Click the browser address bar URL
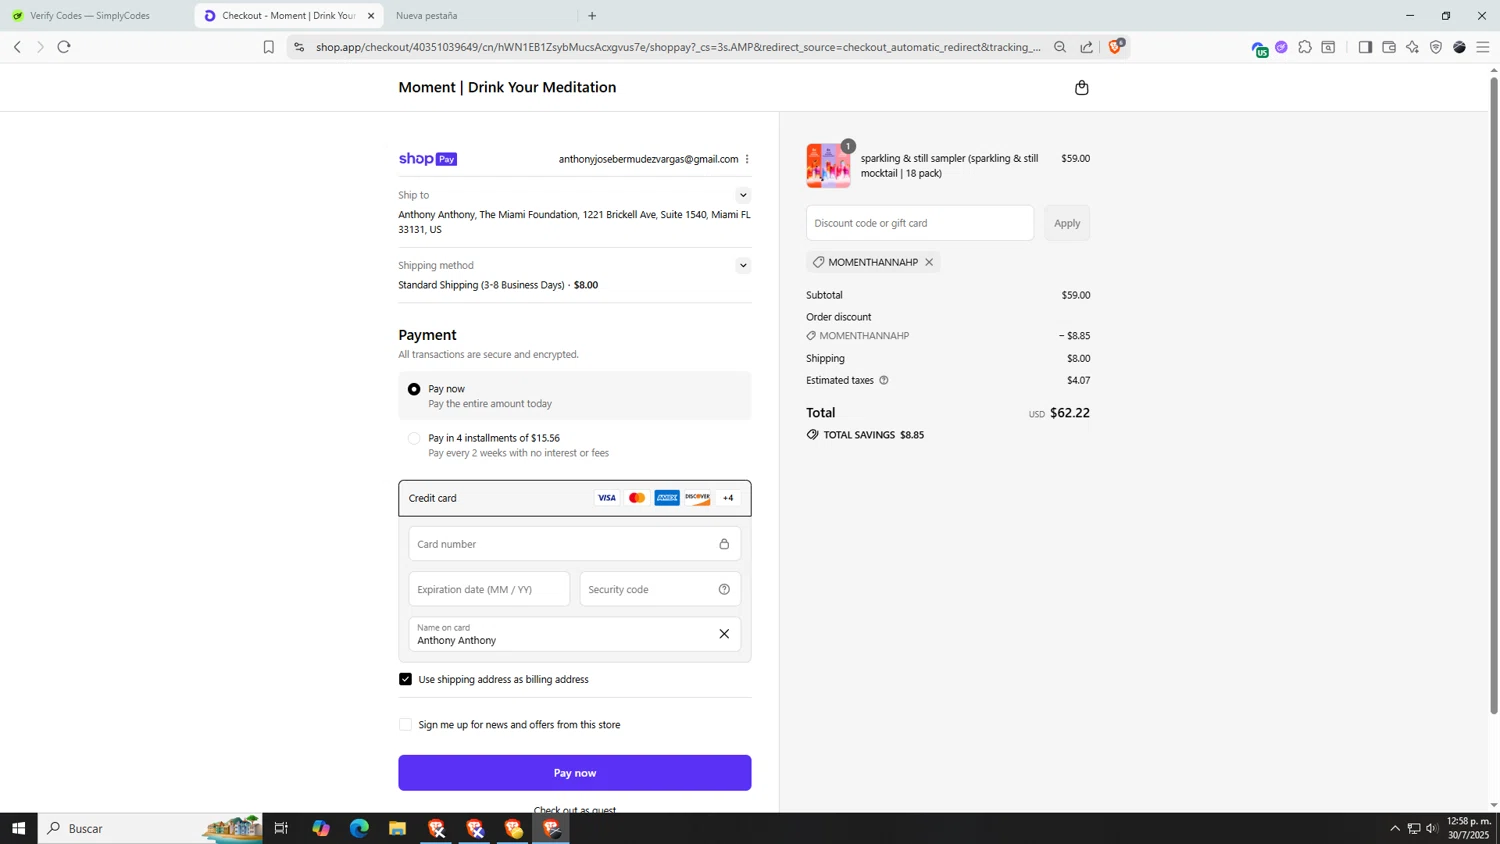This screenshot has width=1500, height=844. pos(678,47)
